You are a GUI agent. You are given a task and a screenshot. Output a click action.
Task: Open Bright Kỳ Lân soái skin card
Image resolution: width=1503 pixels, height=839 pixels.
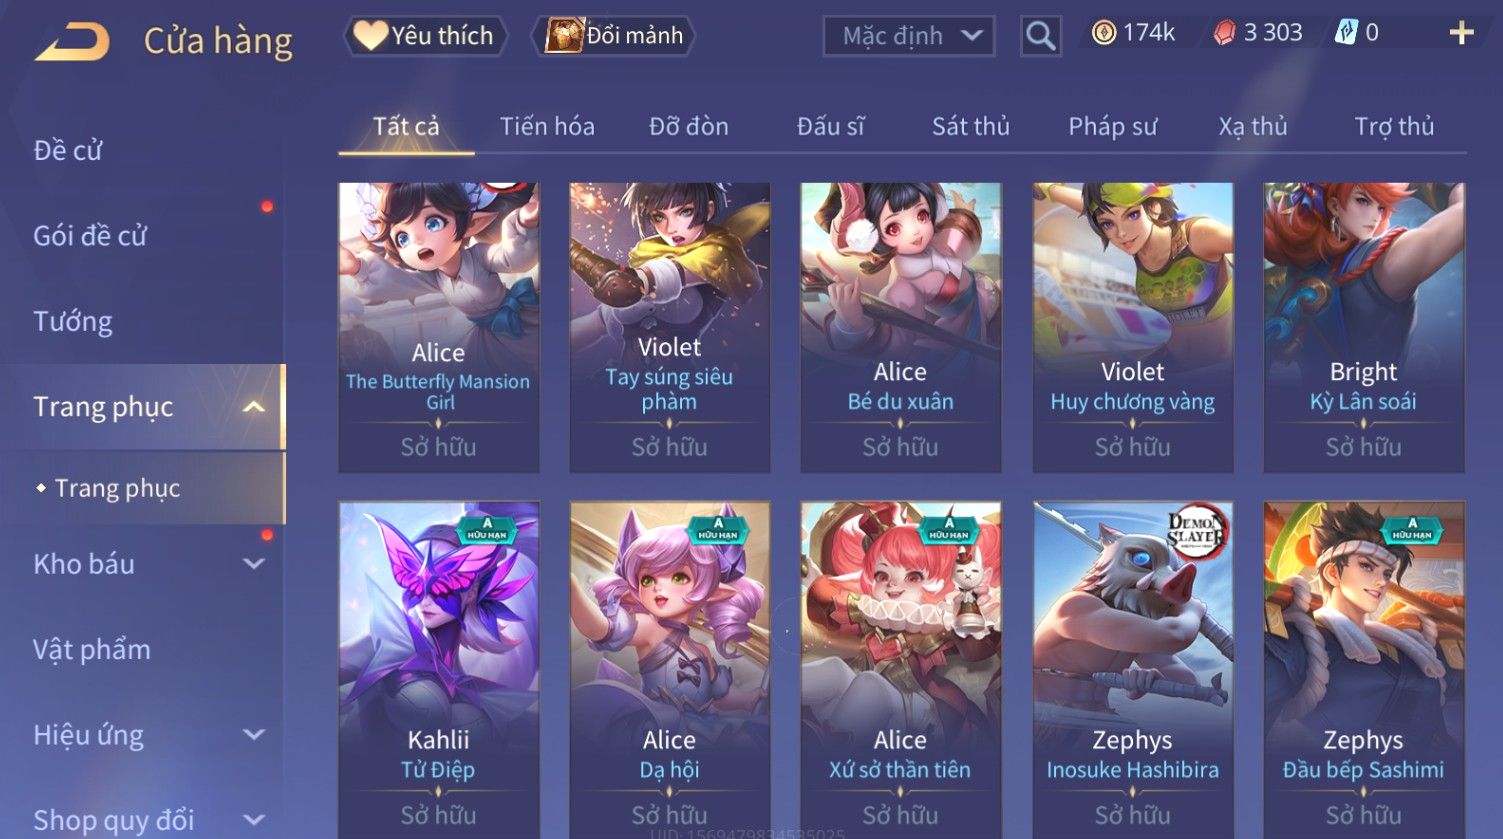click(1364, 327)
